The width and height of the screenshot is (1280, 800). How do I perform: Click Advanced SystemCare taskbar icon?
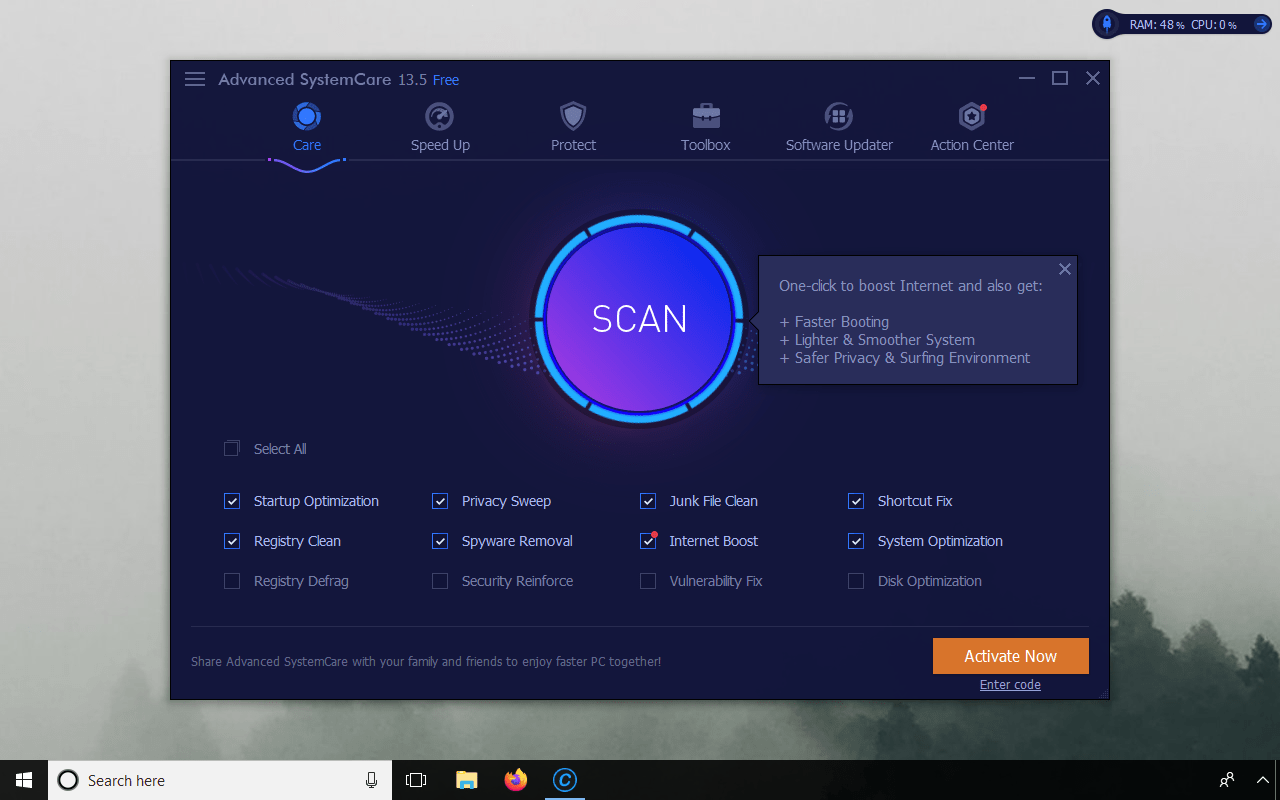coord(565,780)
